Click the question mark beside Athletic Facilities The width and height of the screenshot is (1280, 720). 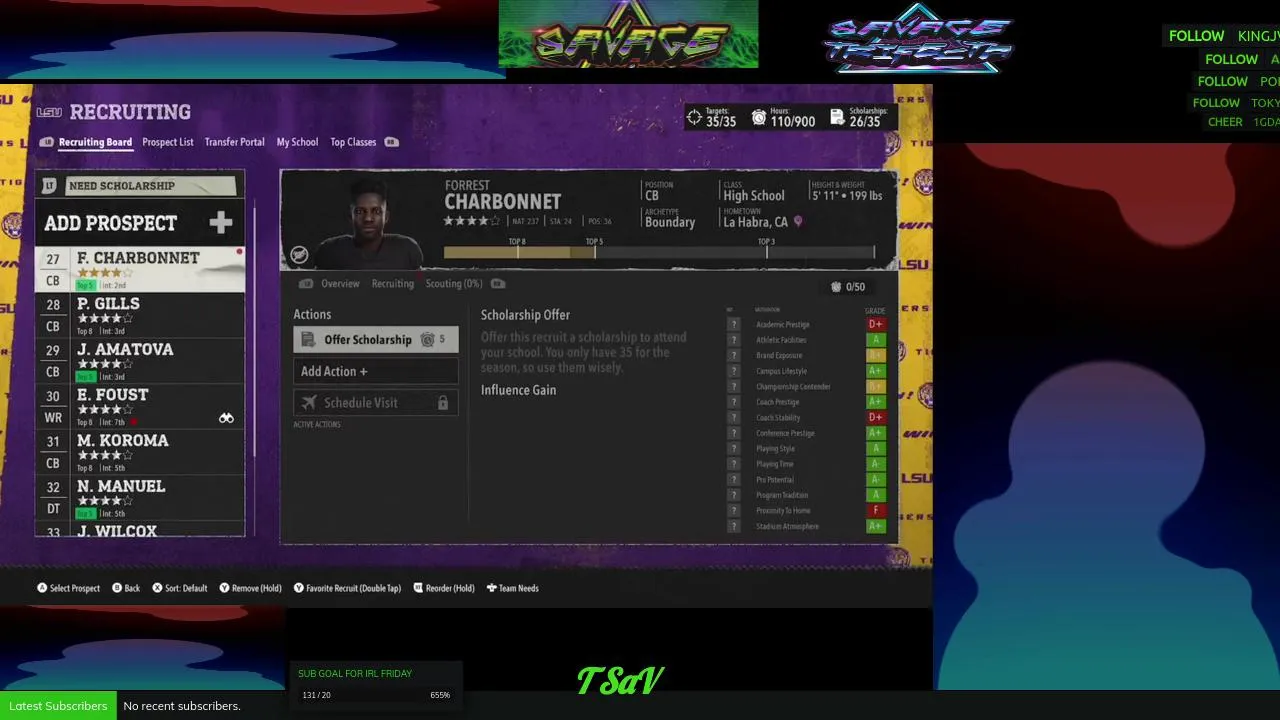733,340
